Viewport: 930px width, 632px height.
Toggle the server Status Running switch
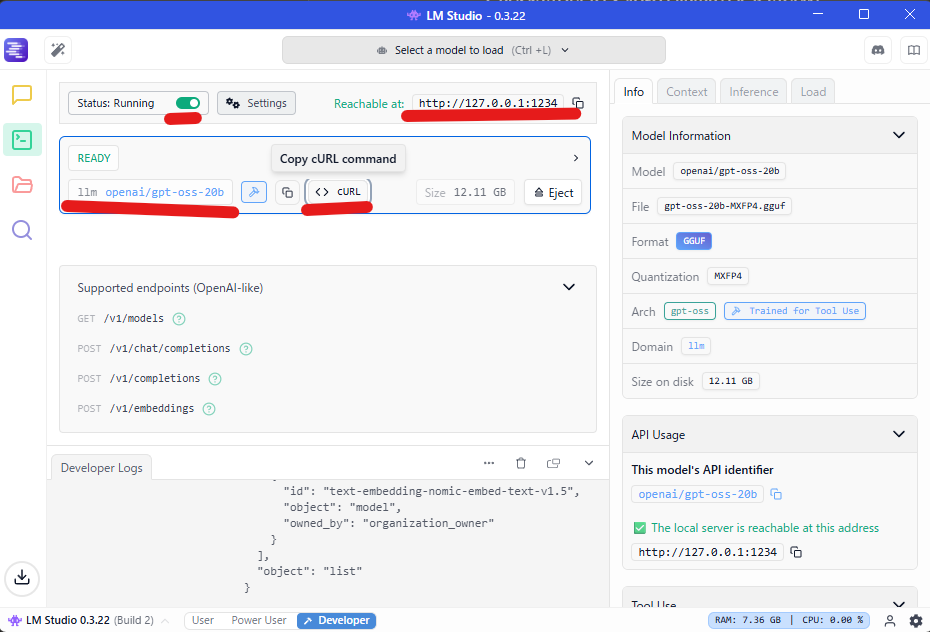(x=187, y=103)
